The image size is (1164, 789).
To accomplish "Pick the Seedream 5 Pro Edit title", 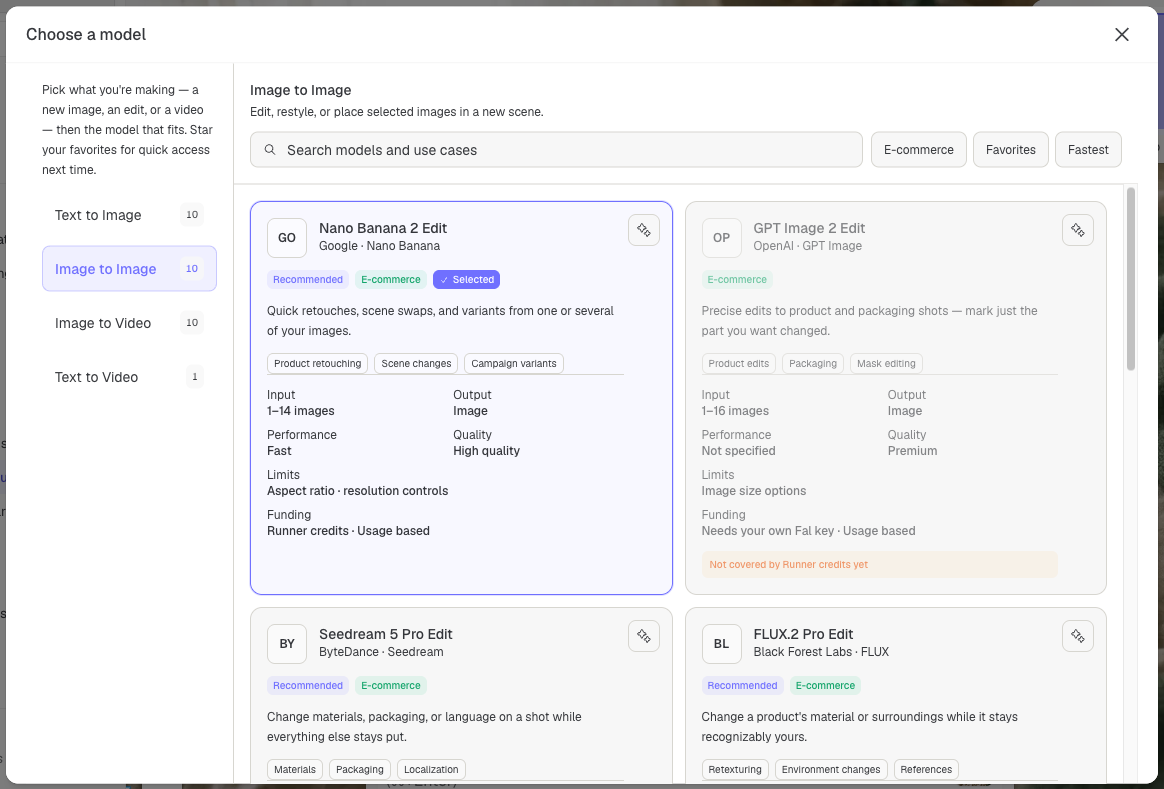I will point(385,634).
